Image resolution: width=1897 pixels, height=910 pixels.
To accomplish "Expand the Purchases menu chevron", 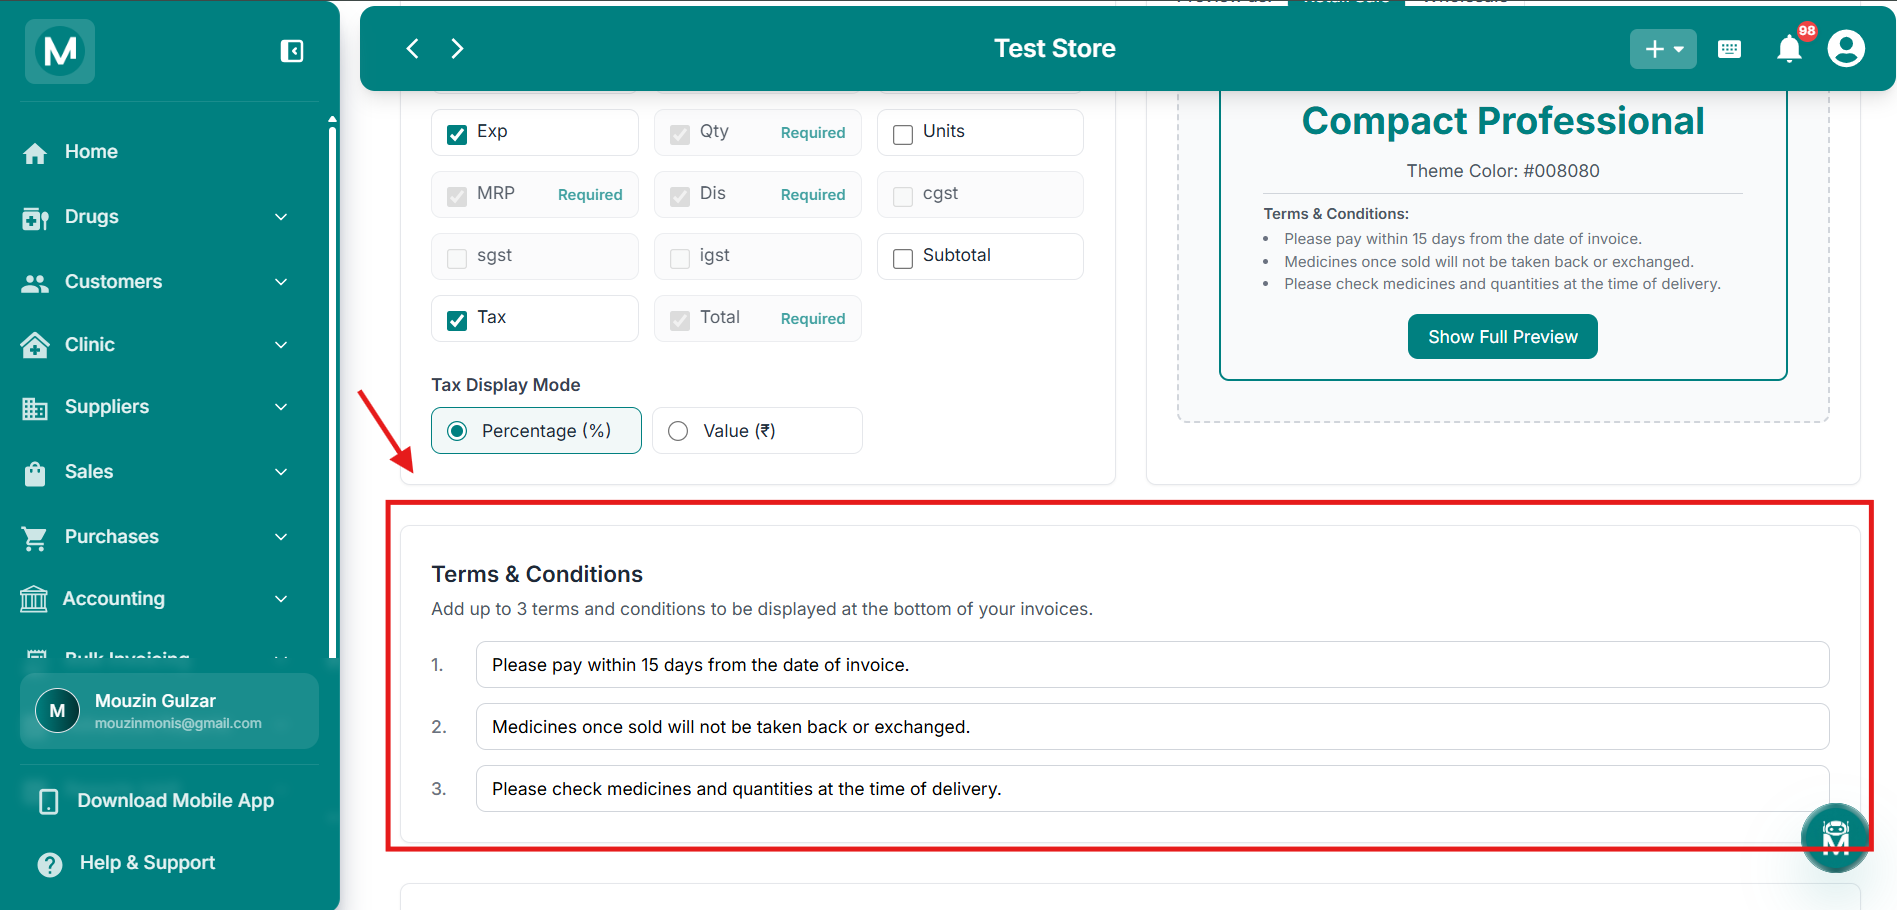I will coord(281,537).
